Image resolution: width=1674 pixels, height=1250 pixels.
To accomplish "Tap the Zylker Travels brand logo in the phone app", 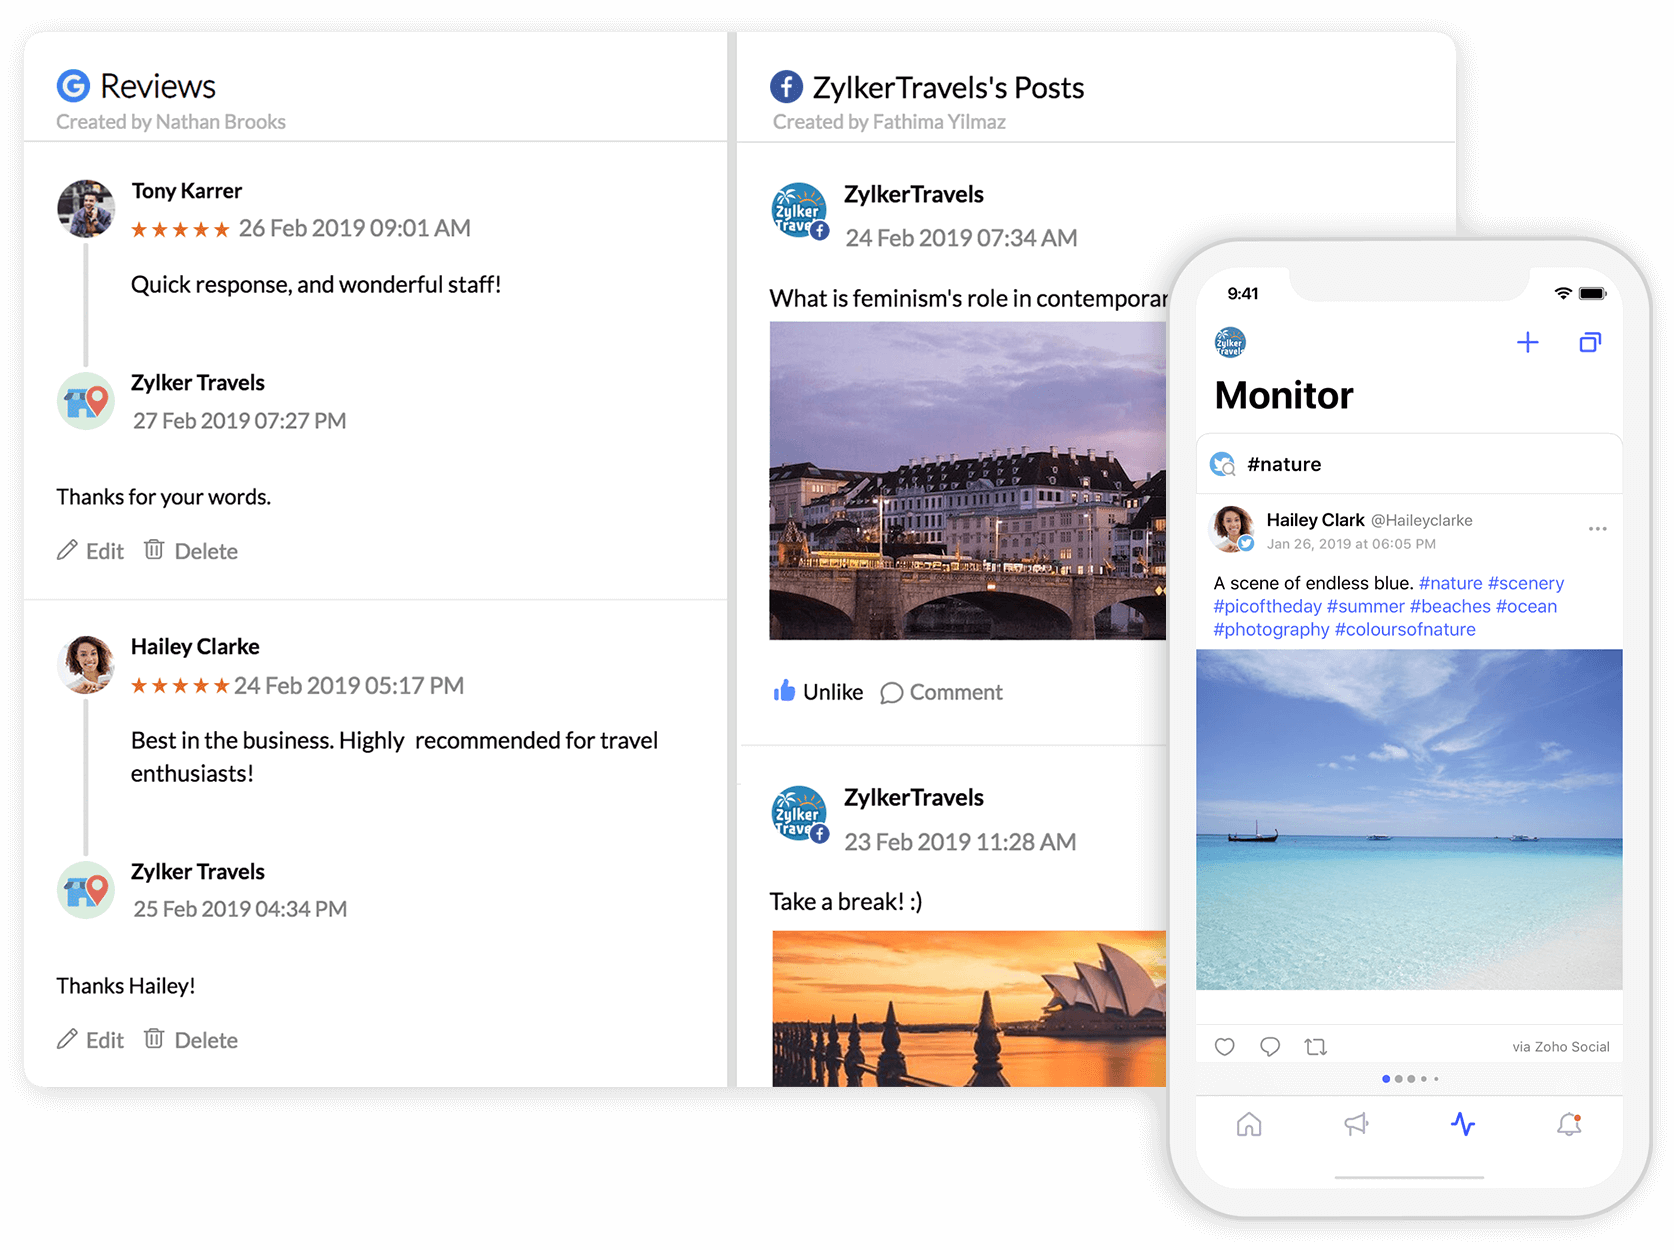I will coord(1230,343).
